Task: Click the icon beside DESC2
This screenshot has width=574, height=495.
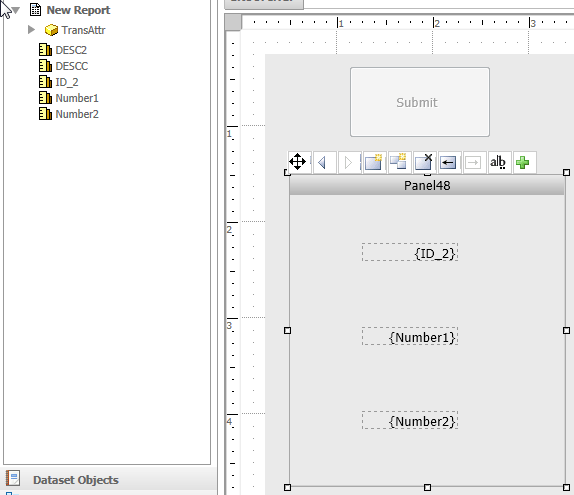Action: pyautogui.click(x=45, y=50)
